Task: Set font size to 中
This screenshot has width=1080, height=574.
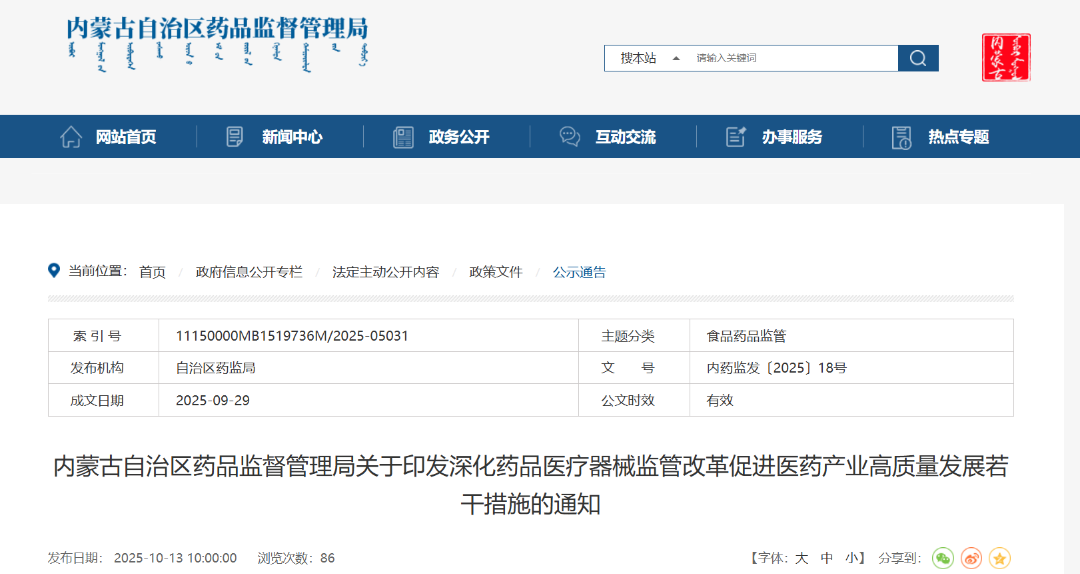Action: coord(827,558)
